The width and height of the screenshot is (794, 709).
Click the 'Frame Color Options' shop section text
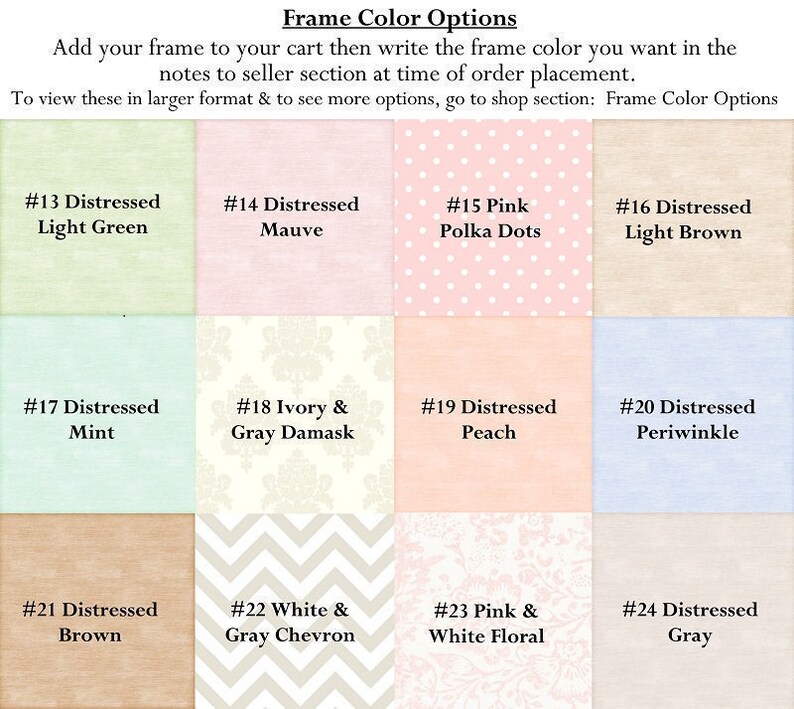click(x=691, y=98)
